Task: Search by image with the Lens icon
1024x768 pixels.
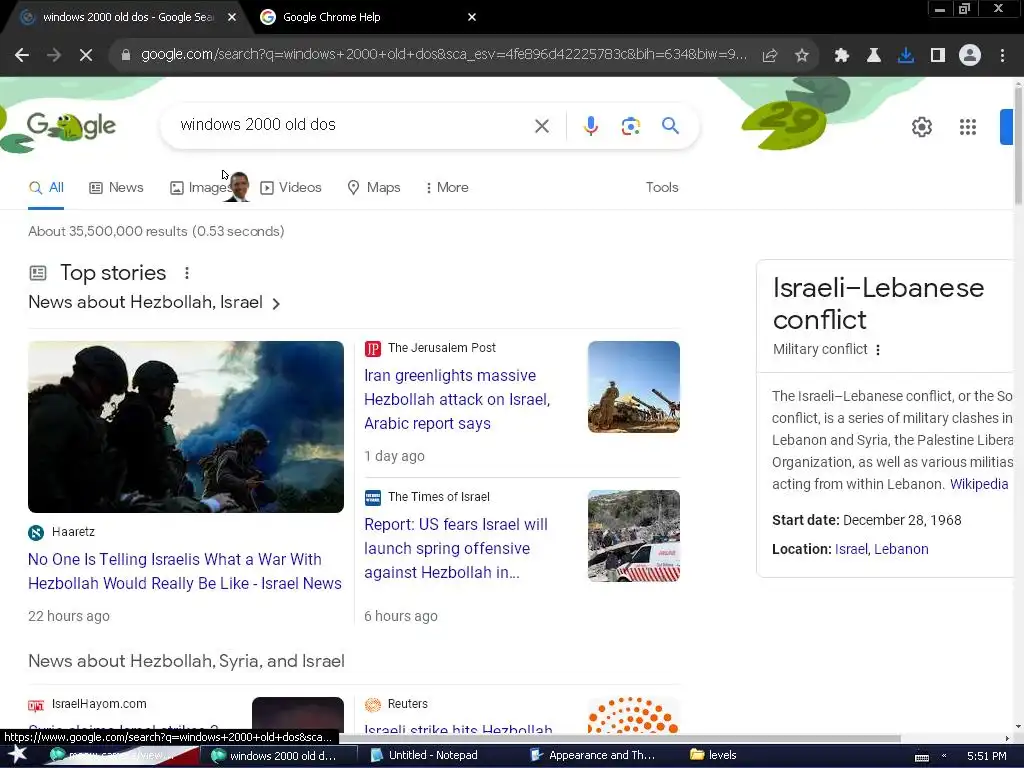Action: (x=630, y=126)
